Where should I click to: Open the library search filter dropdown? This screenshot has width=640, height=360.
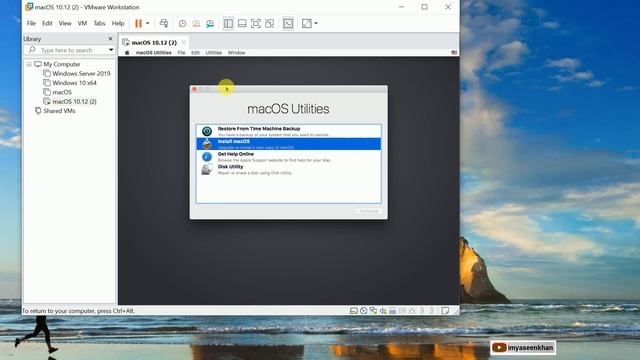pyautogui.click(x=111, y=50)
